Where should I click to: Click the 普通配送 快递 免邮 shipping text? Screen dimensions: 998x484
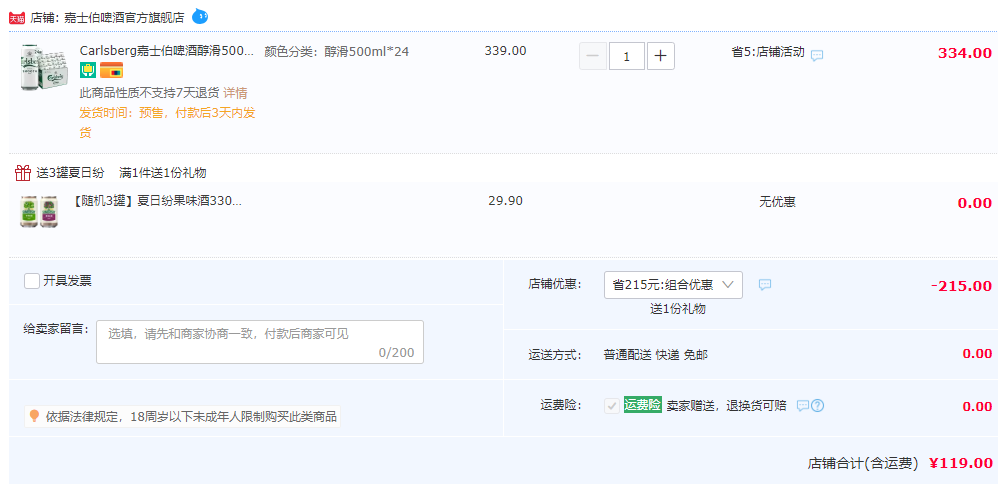(x=656, y=355)
